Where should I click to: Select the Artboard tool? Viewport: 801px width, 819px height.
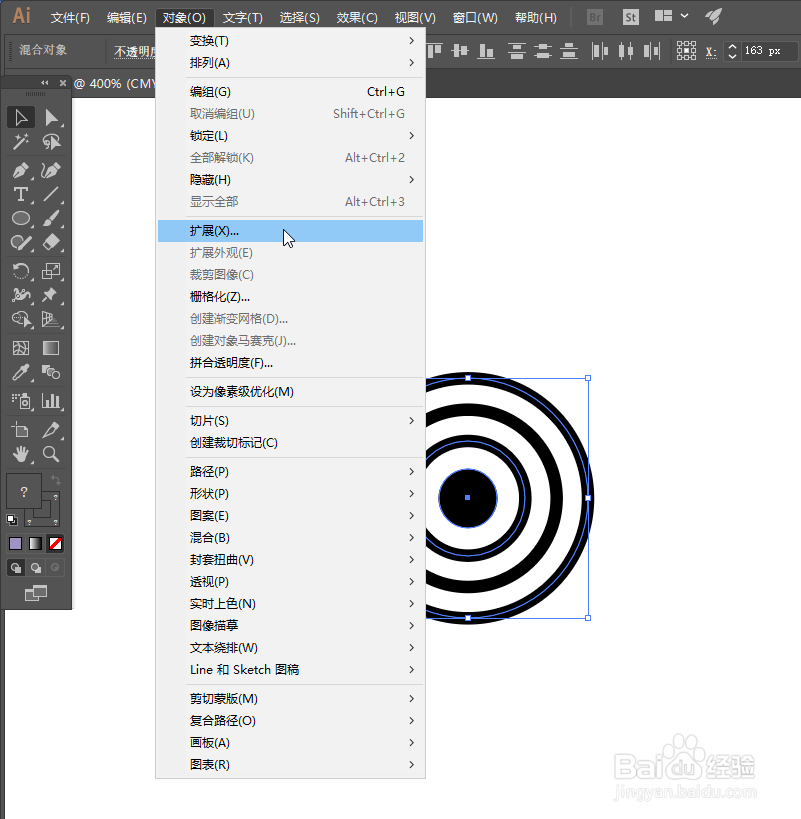tap(21, 430)
